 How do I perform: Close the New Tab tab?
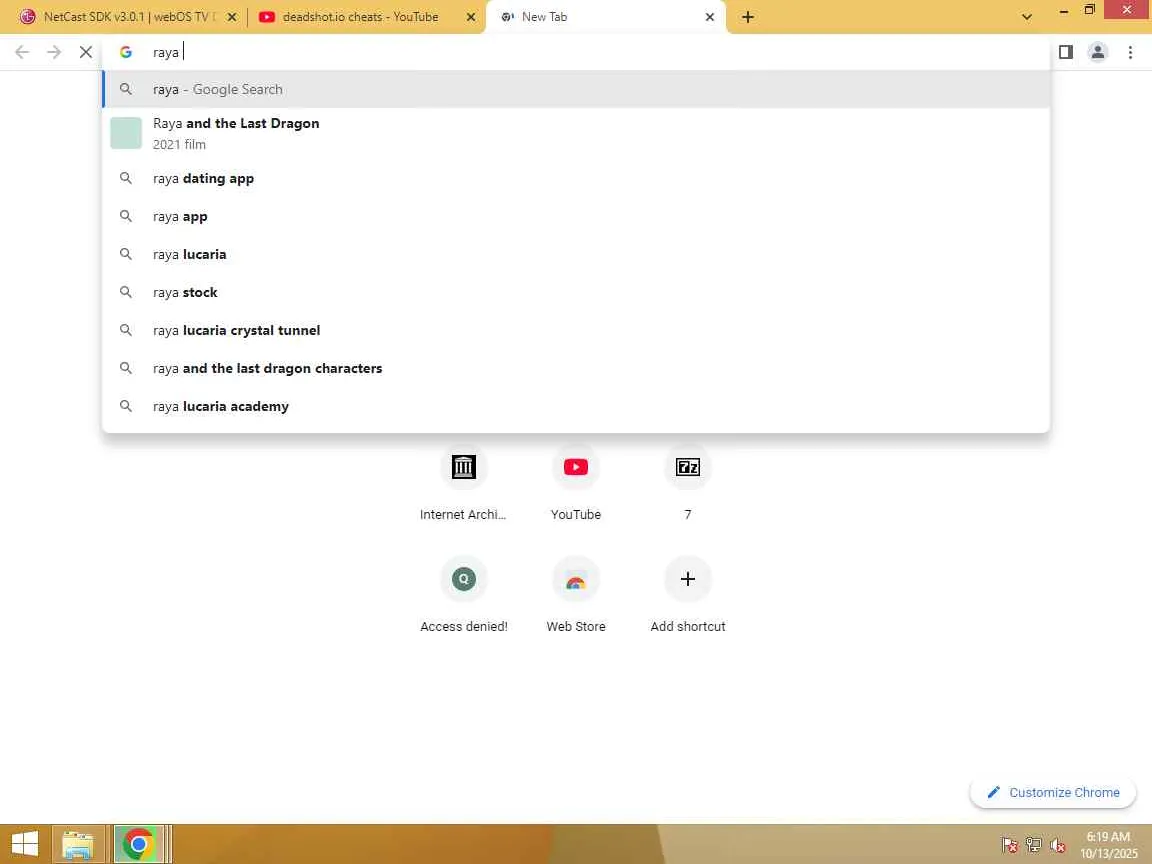pyautogui.click(x=710, y=17)
